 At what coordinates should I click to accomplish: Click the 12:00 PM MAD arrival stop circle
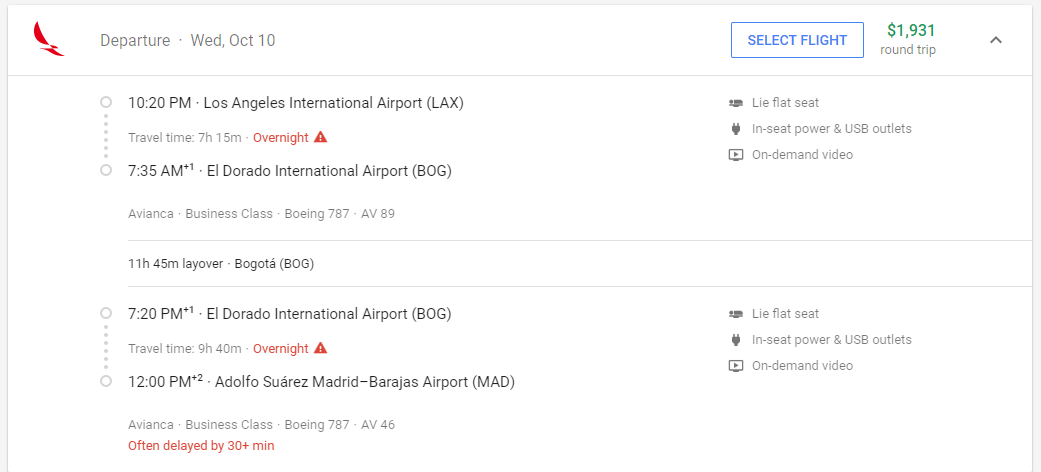point(106,382)
